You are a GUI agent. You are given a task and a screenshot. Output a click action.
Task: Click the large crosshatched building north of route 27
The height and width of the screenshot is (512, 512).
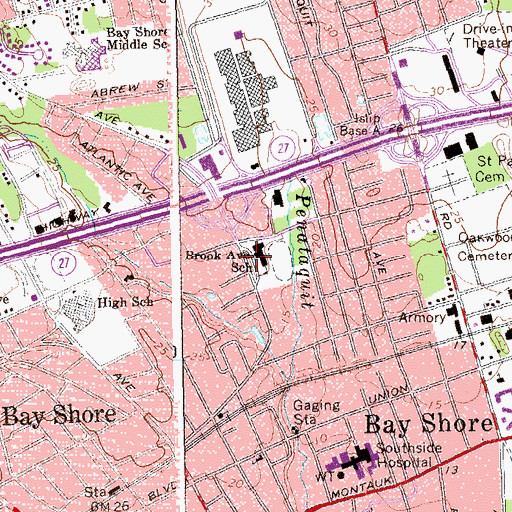247,100
